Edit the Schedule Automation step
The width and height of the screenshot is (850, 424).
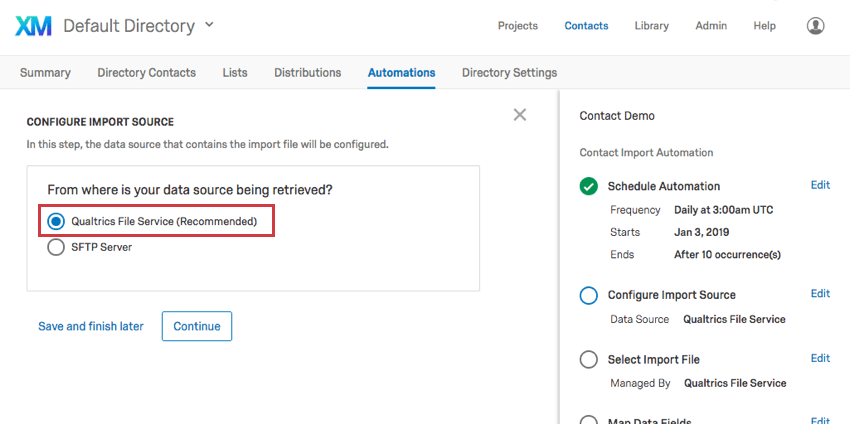tap(820, 185)
